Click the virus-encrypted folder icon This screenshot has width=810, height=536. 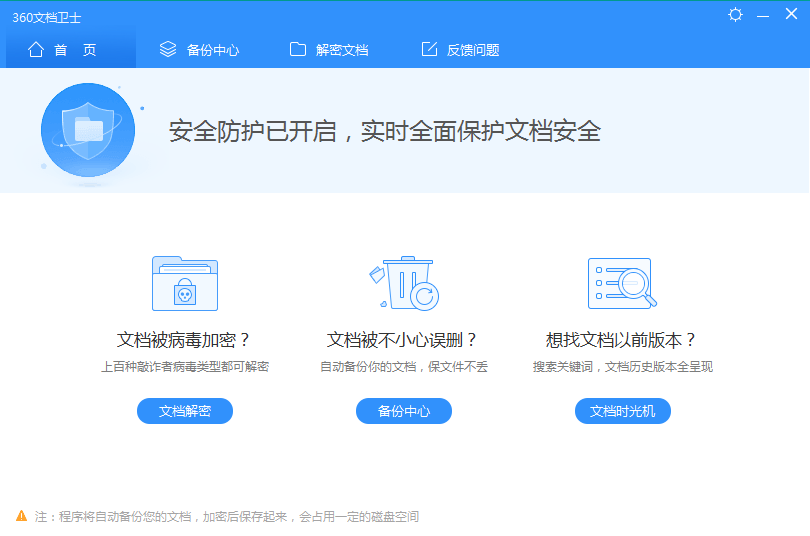tap(184, 283)
